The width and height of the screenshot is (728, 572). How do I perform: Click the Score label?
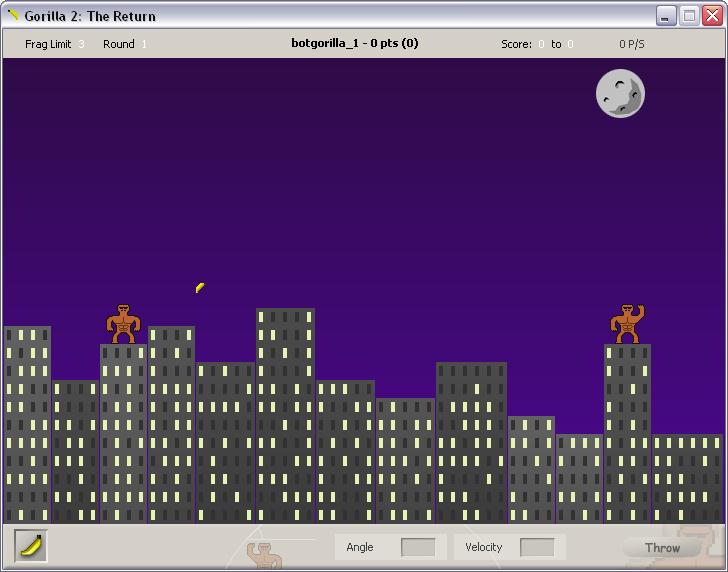(x=516, y=44)
